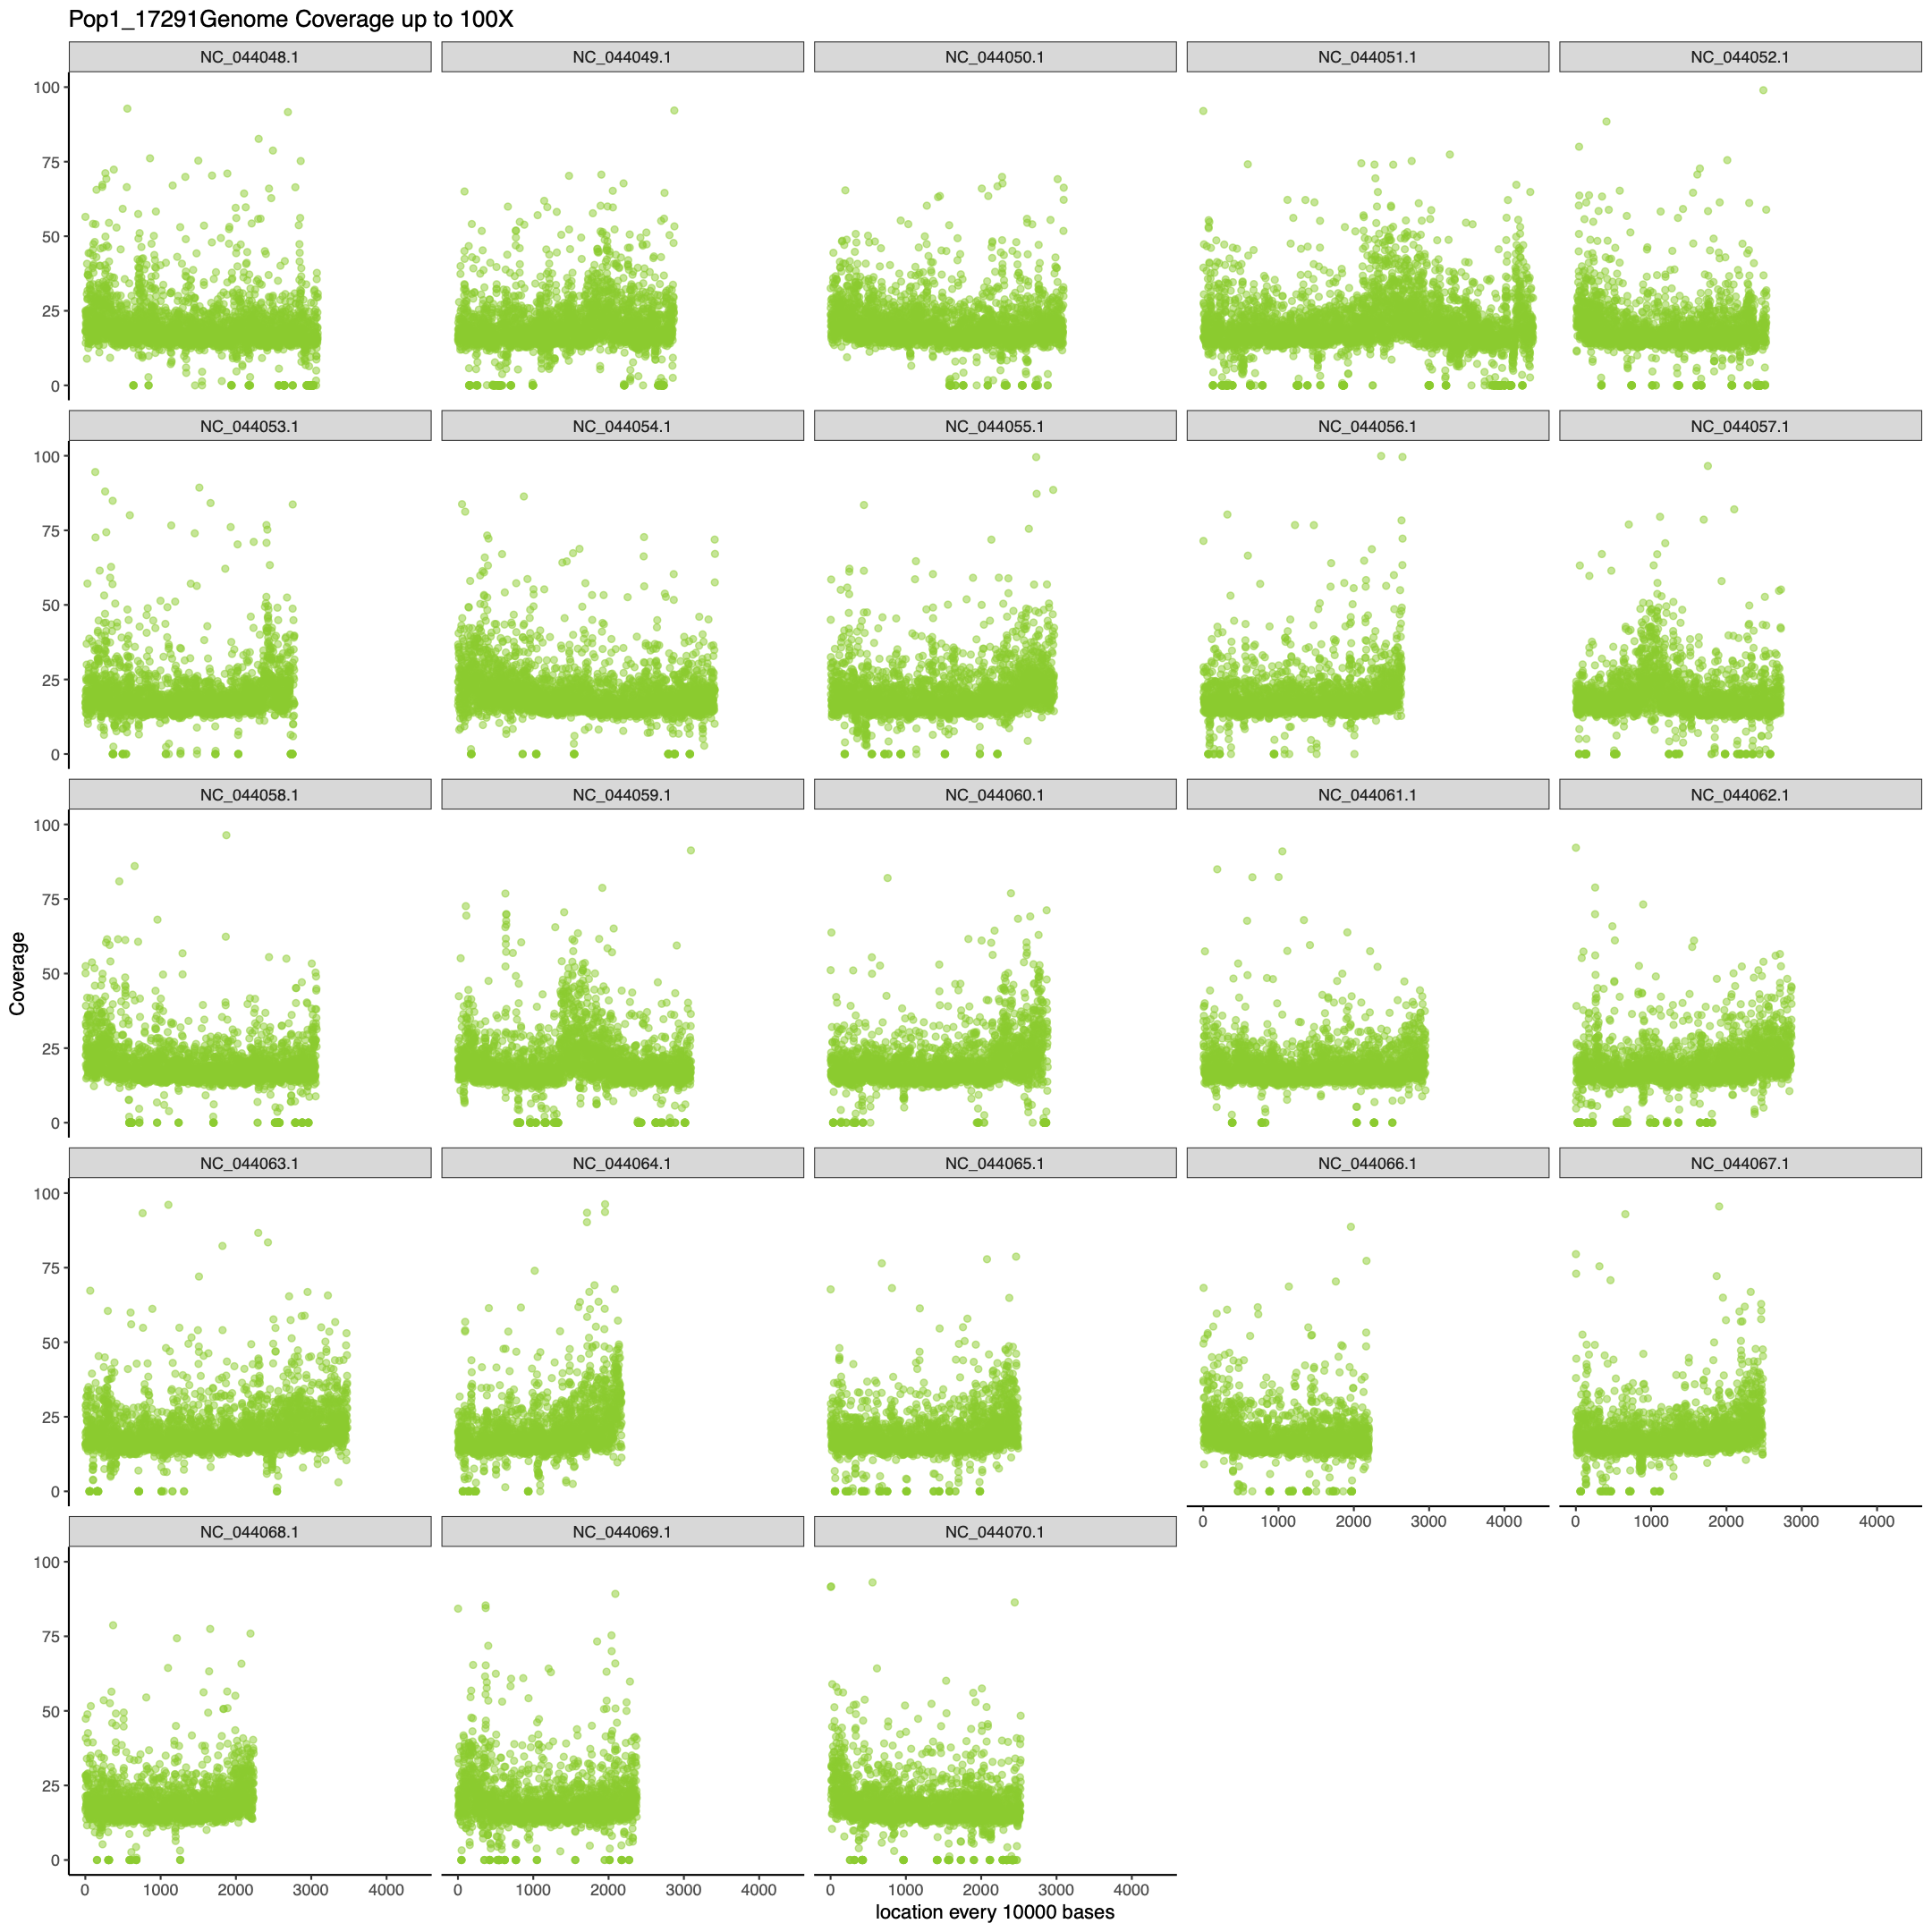Select the NC_044061.1 facet label
This screenshot has height=1932, width=1932.
click(1368, 795)
